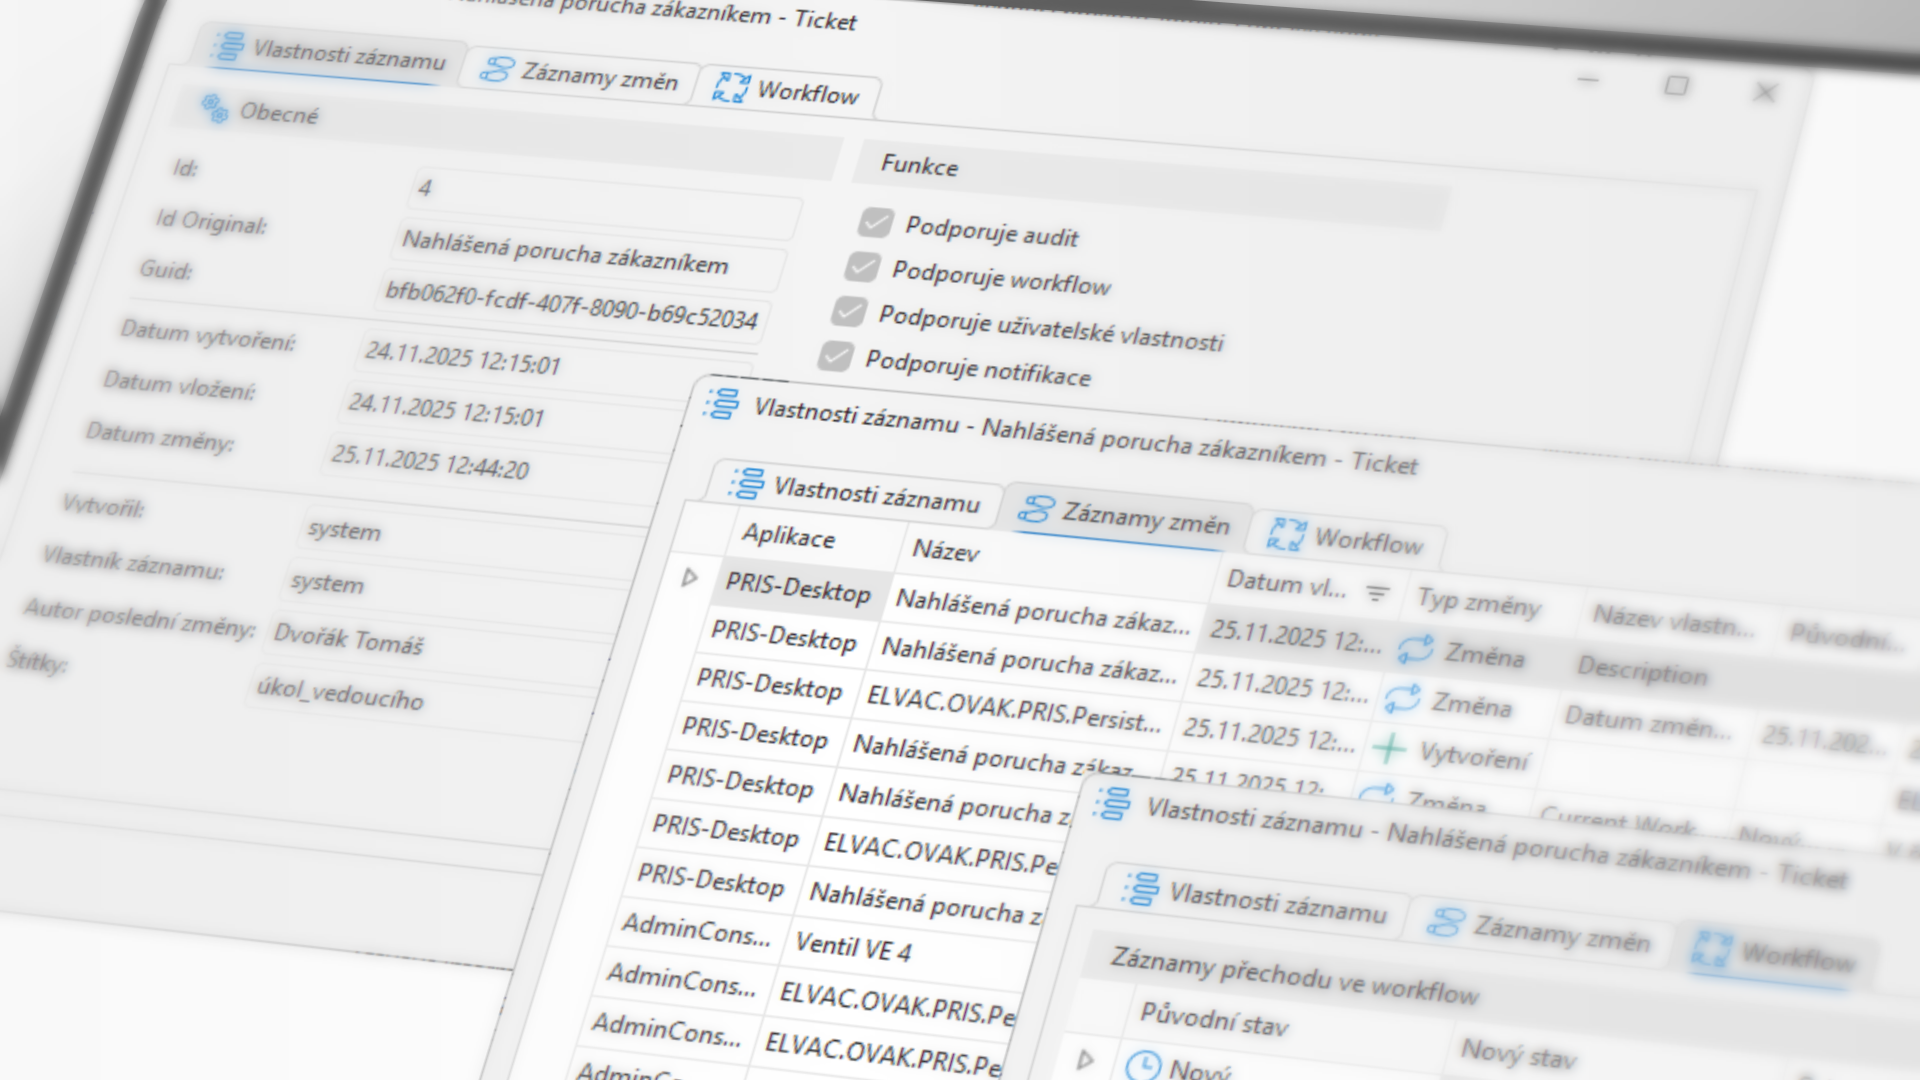
Task: Sort by the Název vlastn... column header
Action: coord(1673,621)
